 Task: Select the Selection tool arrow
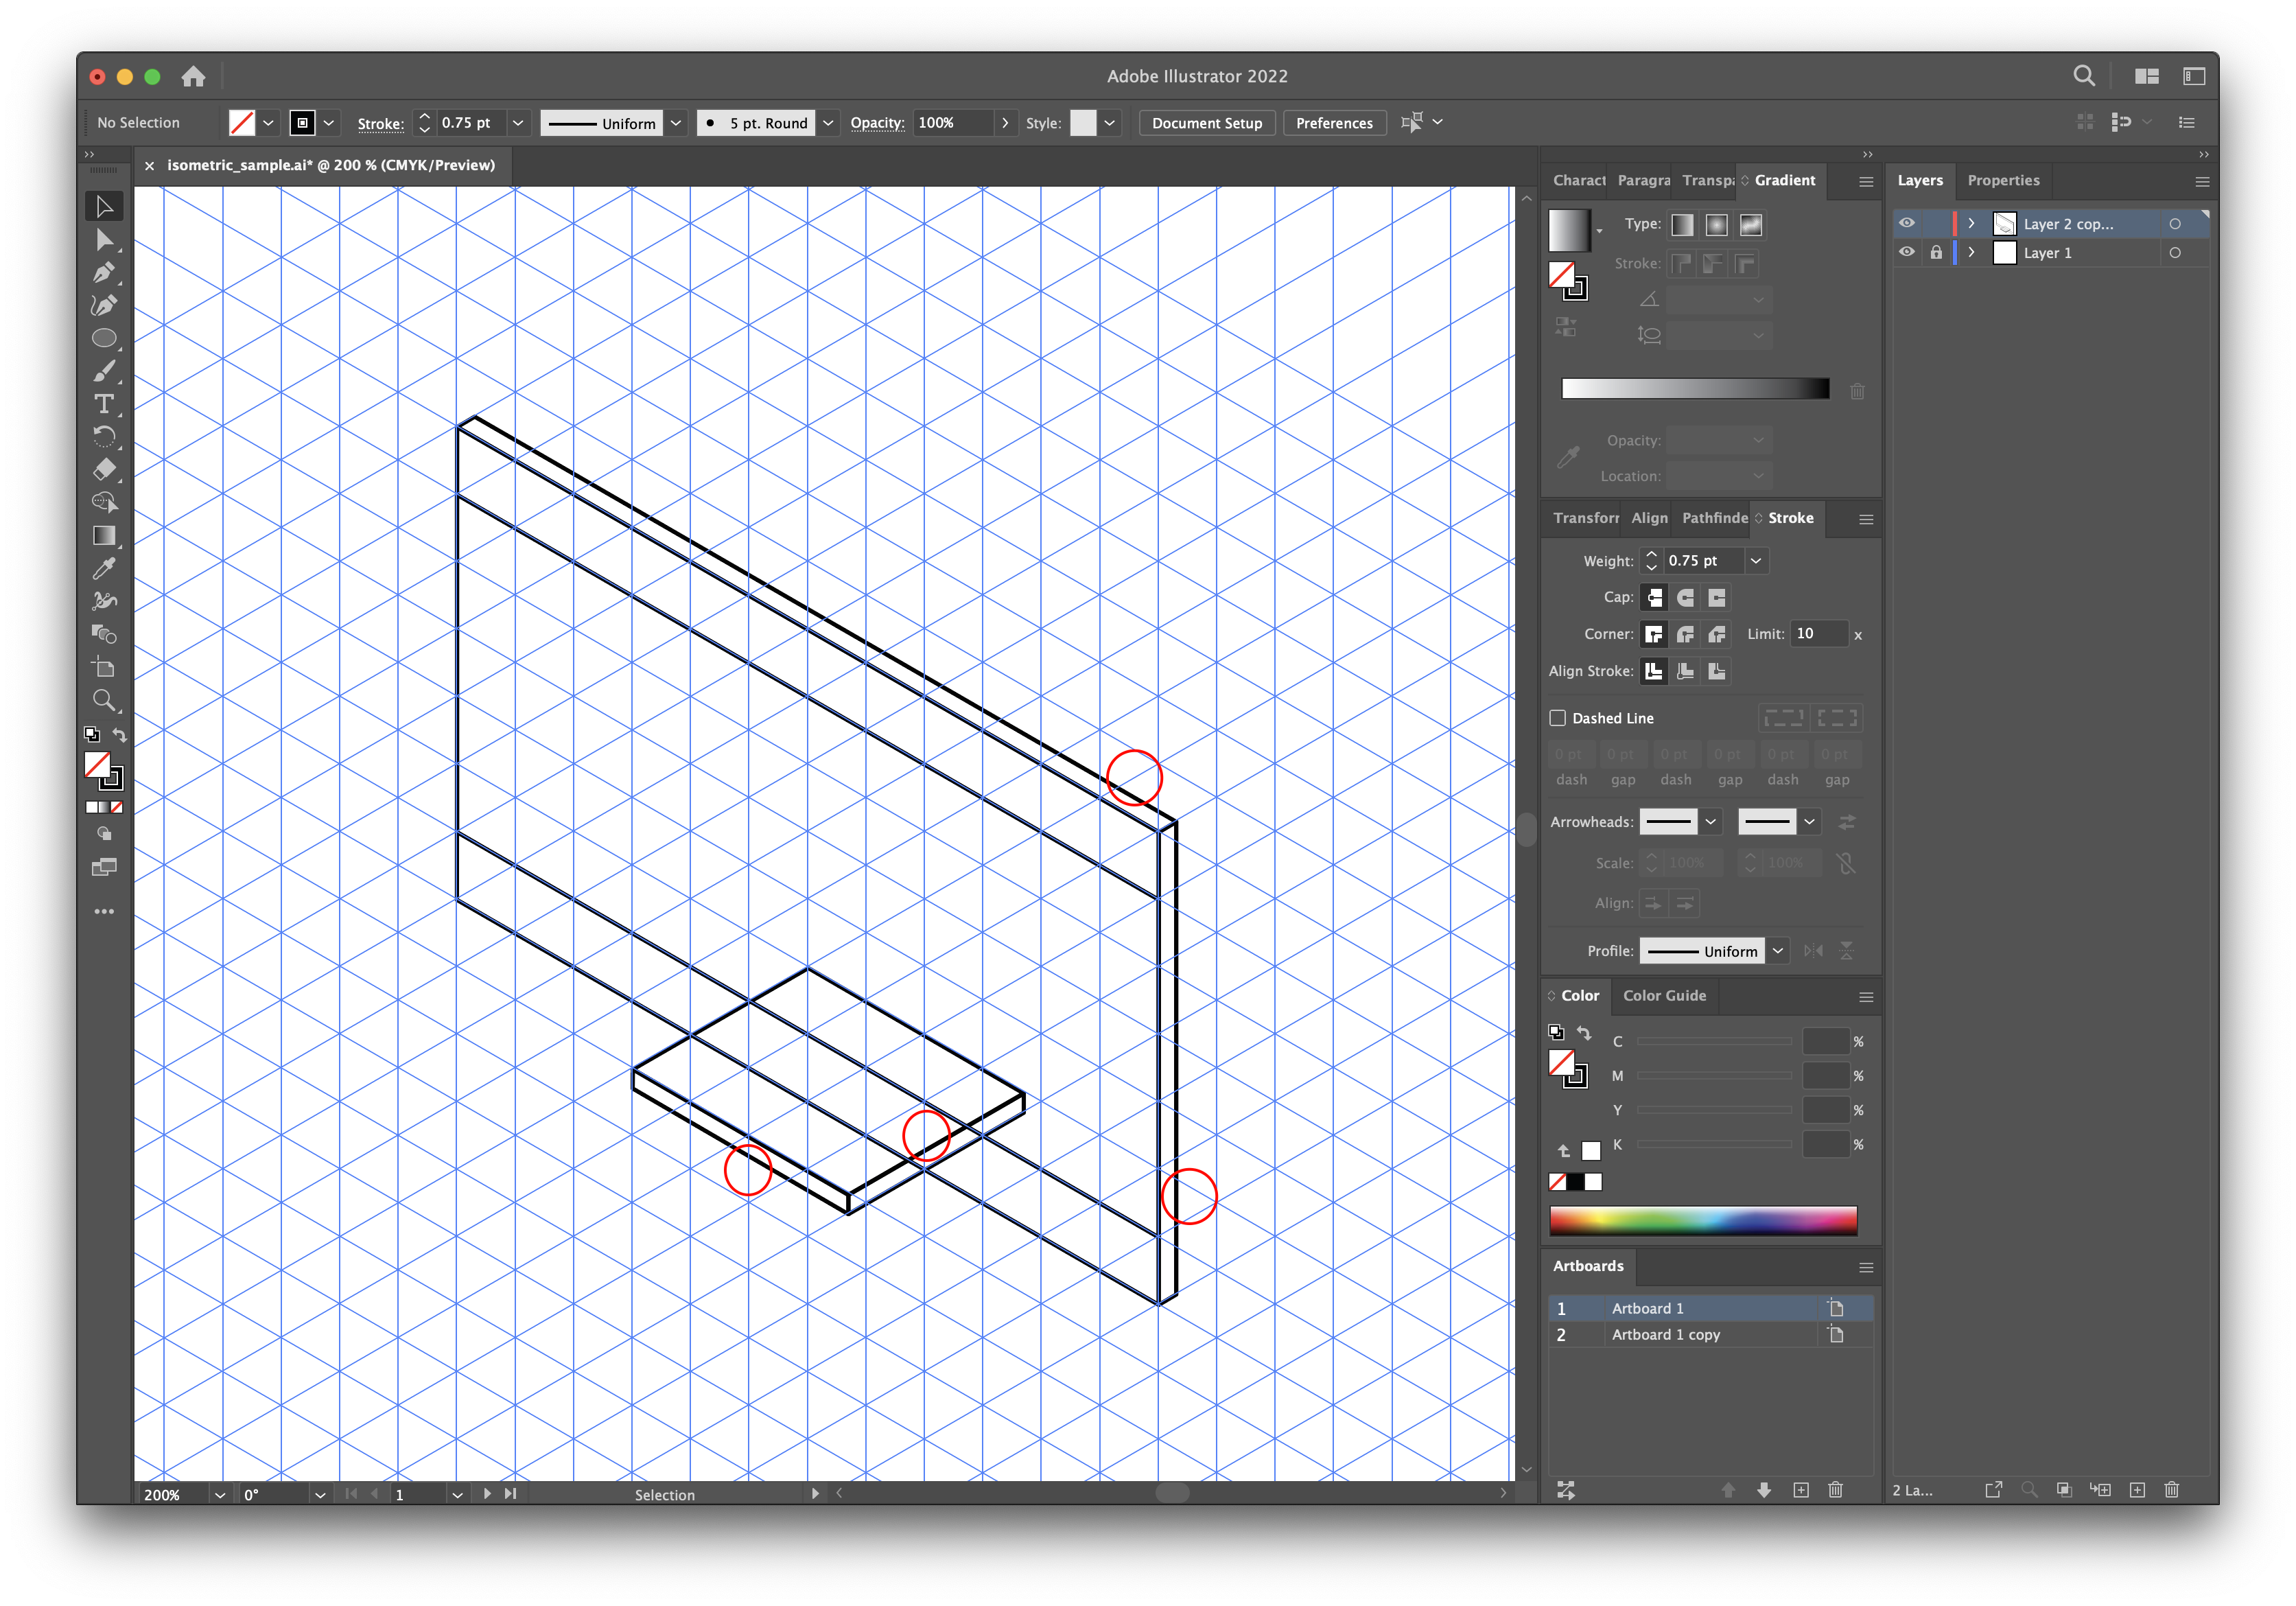click(104, 206)
